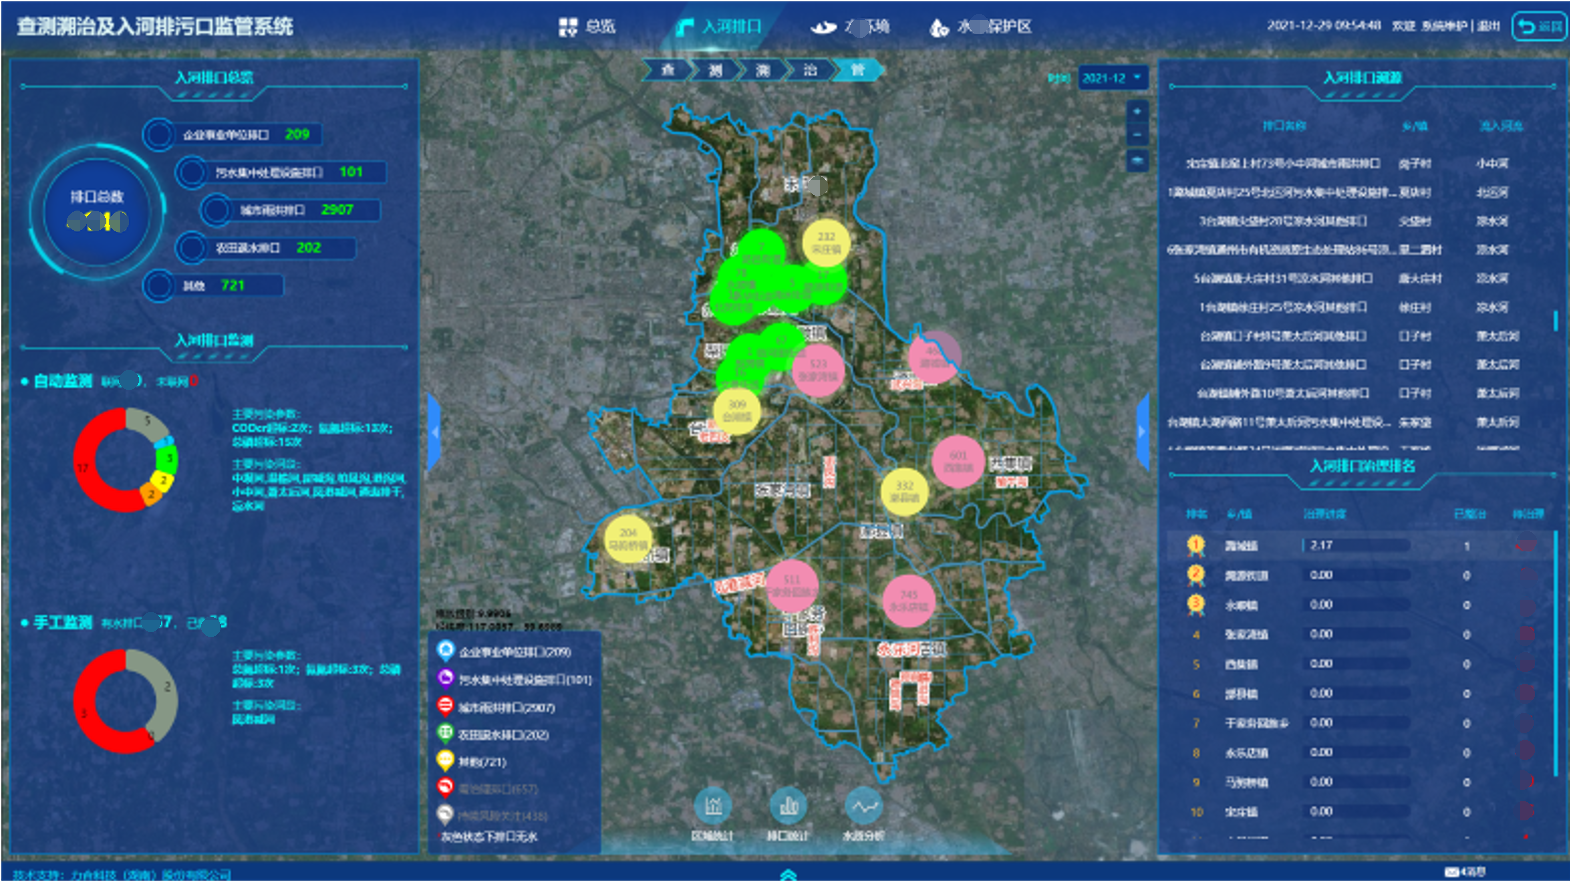This screenshot has height=882, width=1570.
Task: Toggle 企业事业单位排口(209) legend layer
Action: pyautogui.click(x=446, y=651)
